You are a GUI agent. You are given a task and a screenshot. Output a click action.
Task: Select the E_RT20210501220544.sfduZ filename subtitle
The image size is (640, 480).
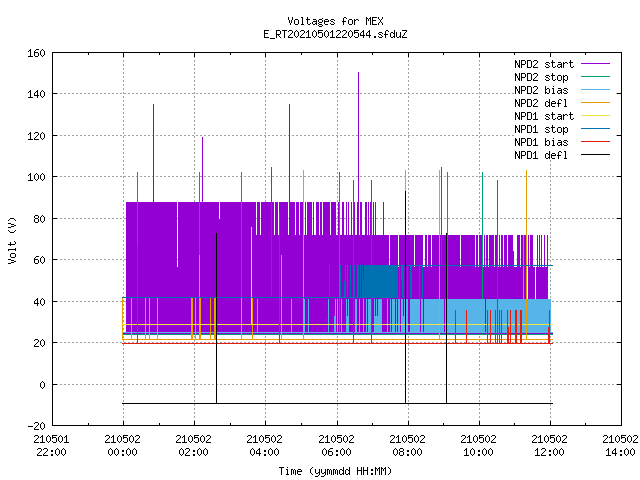tap(335, 34)
